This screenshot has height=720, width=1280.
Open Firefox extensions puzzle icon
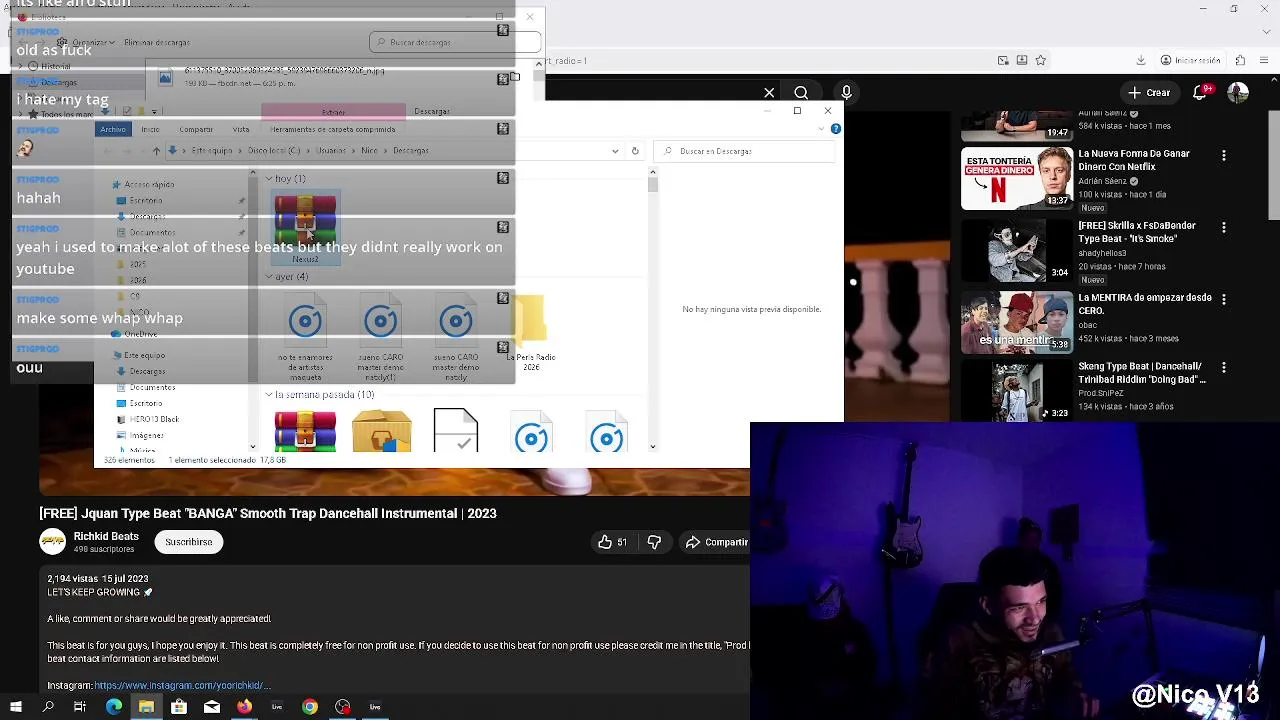coord(1241,61)
